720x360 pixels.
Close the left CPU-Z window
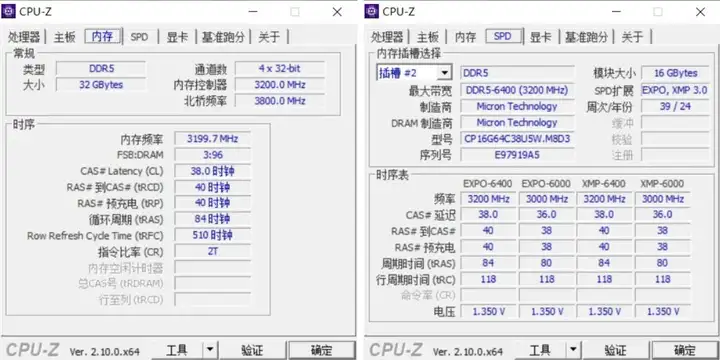point(337,12)
